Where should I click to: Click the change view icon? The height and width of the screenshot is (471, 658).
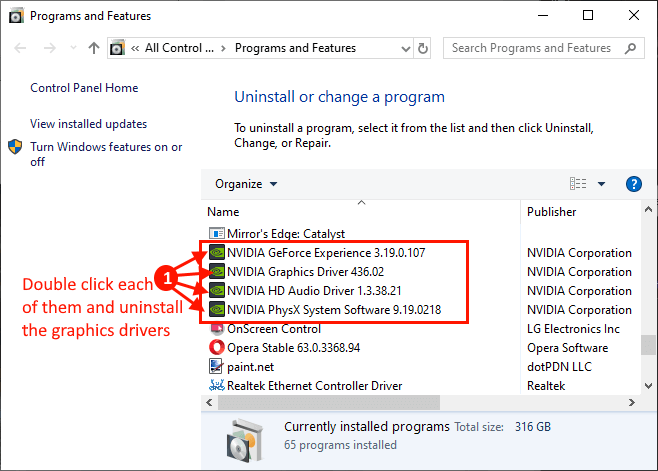click(578, 183)
